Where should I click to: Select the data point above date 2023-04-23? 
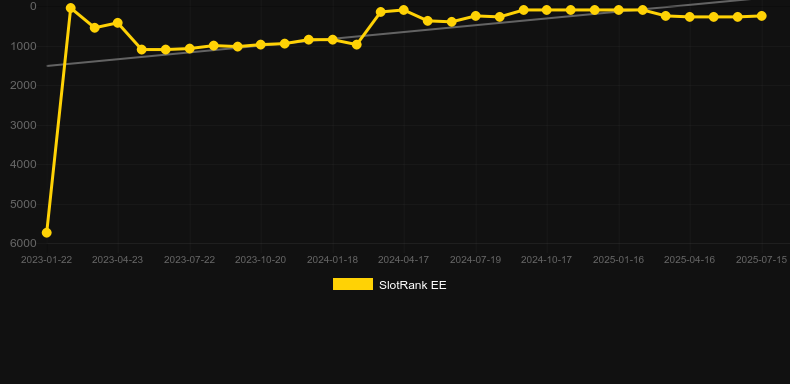click(x=118, y=23)
